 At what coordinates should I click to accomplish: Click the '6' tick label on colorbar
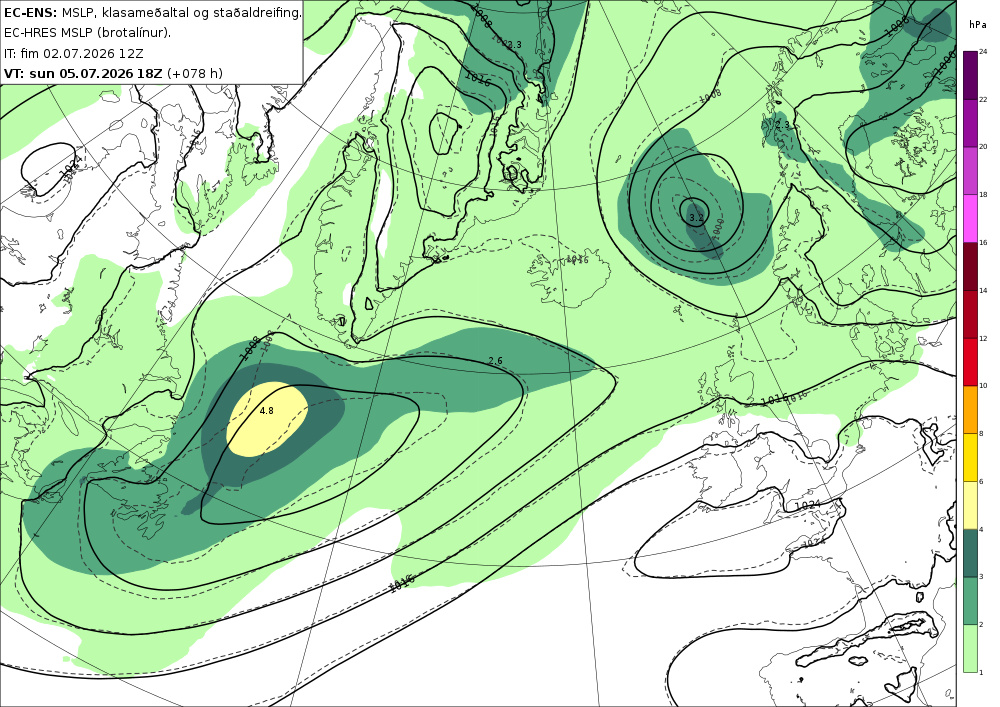tap(982, 481)
